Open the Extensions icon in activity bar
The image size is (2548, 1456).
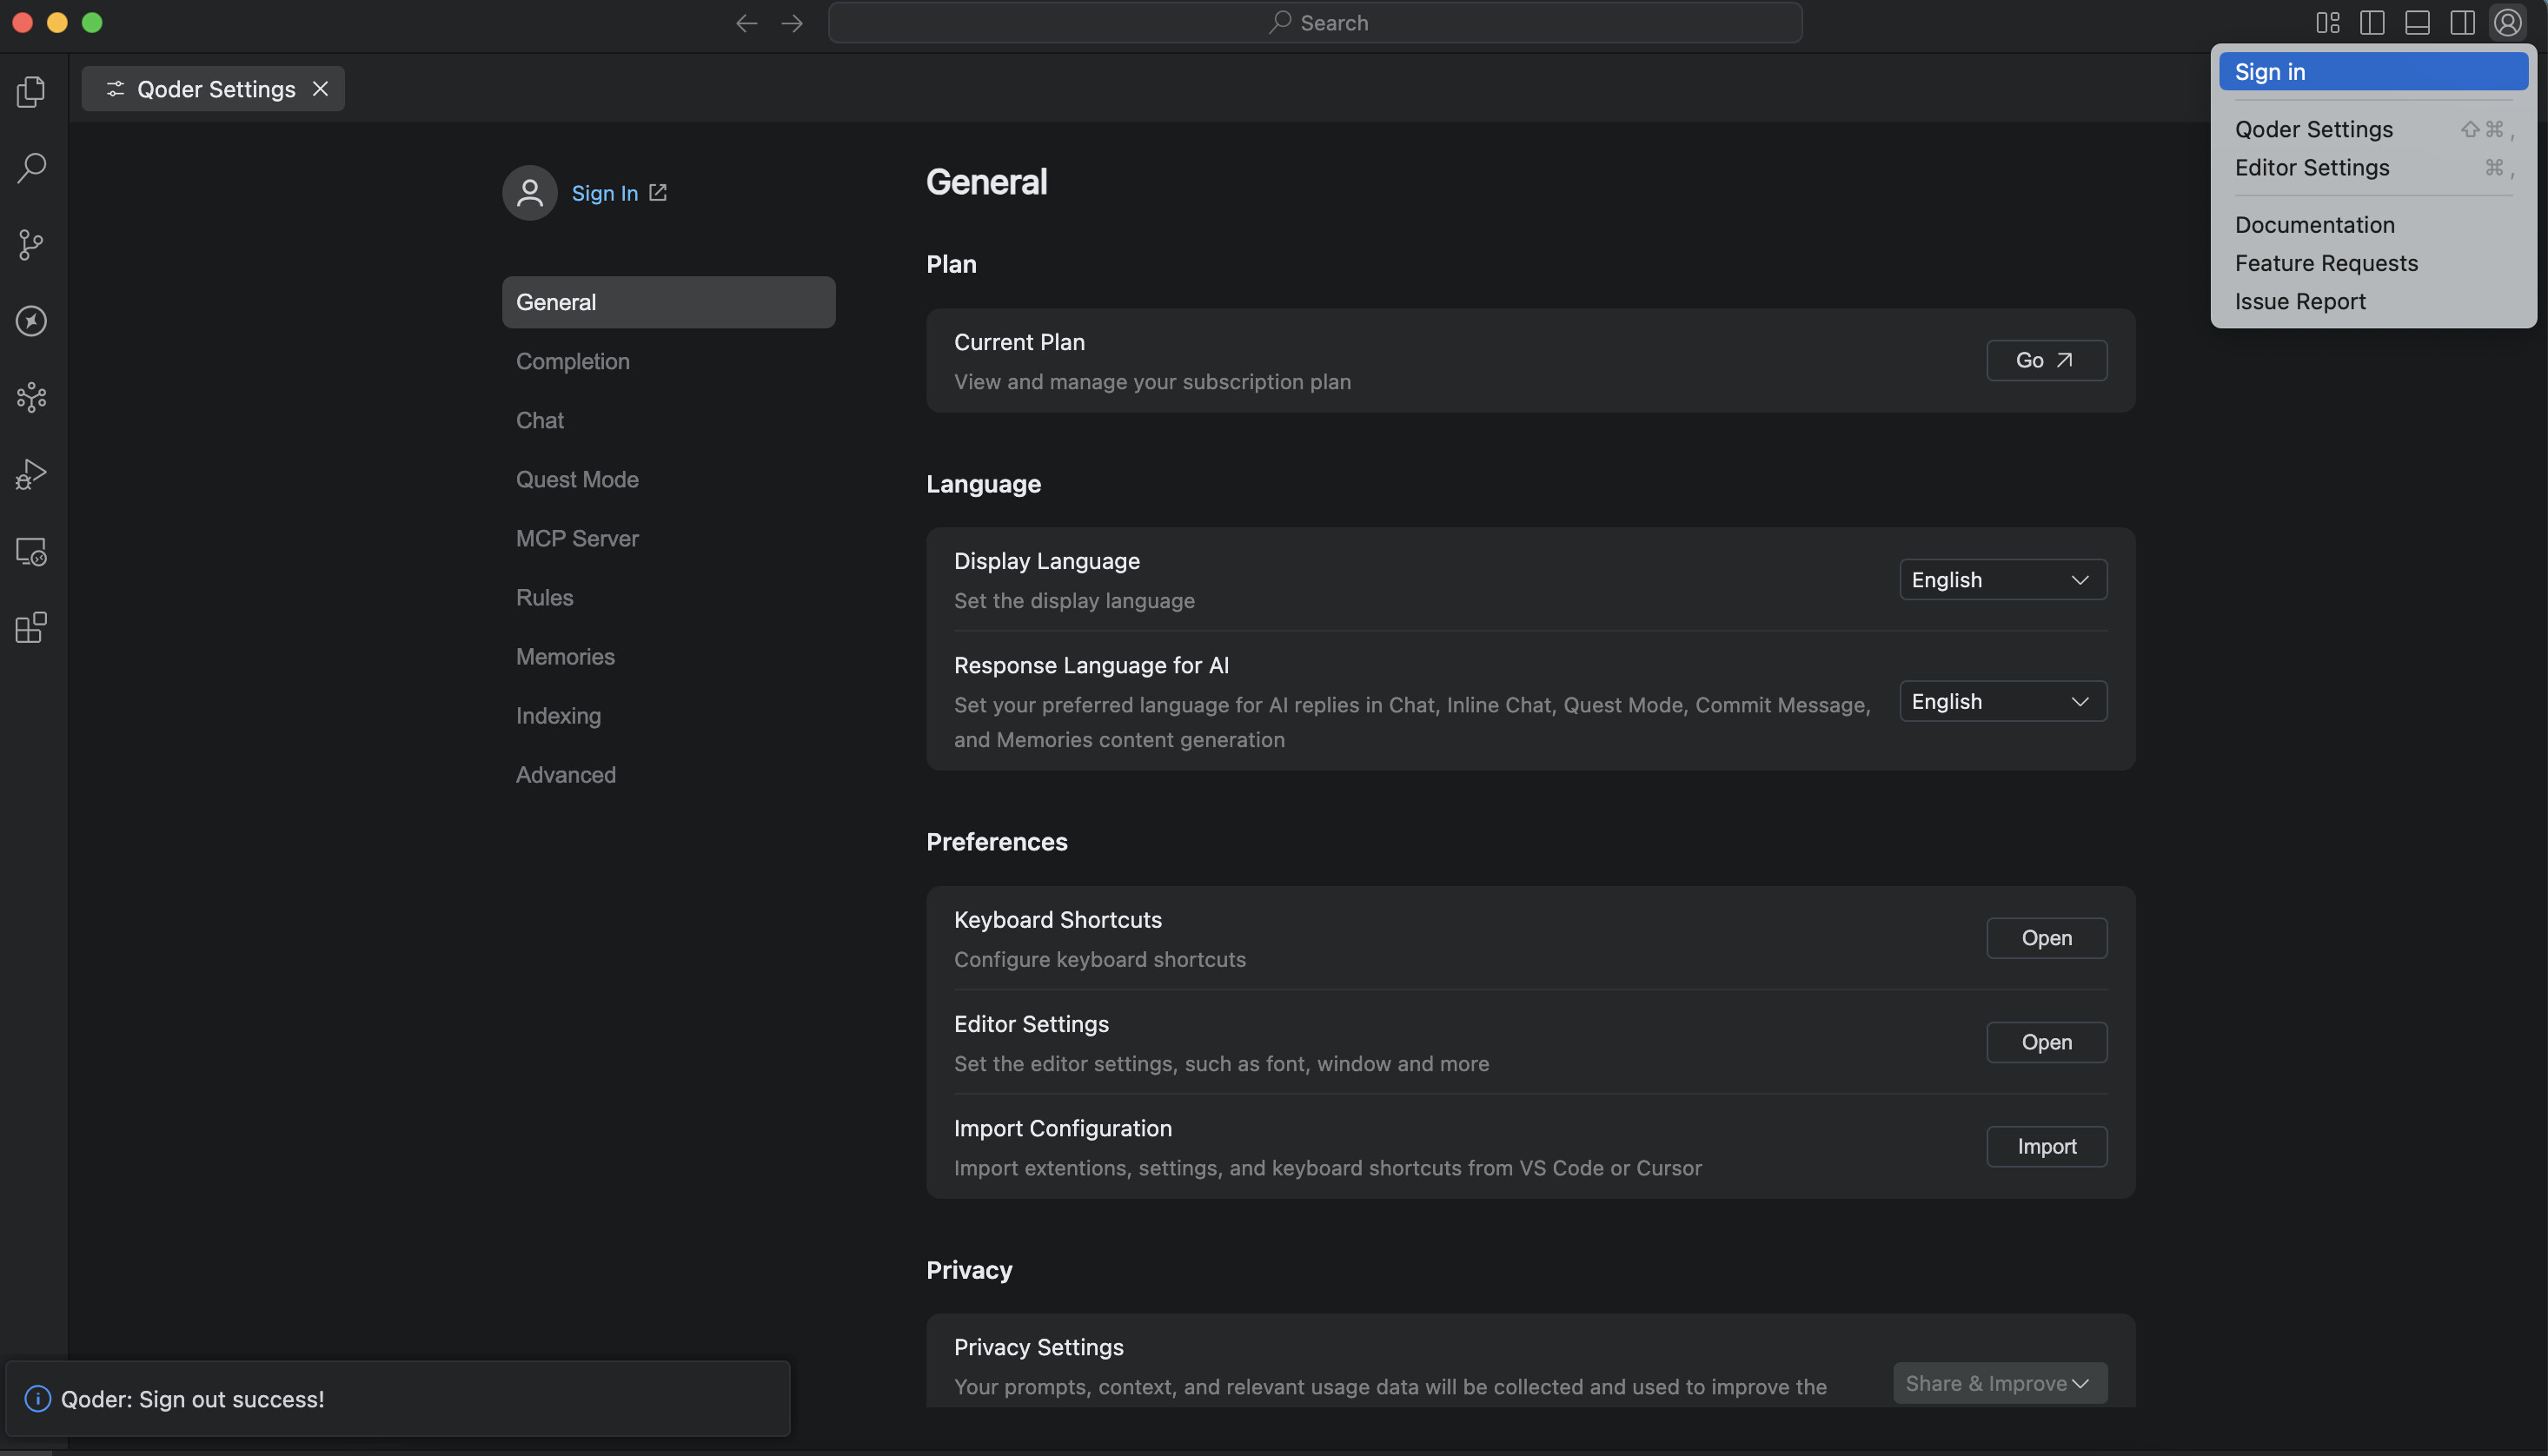(x=31, y=628)
